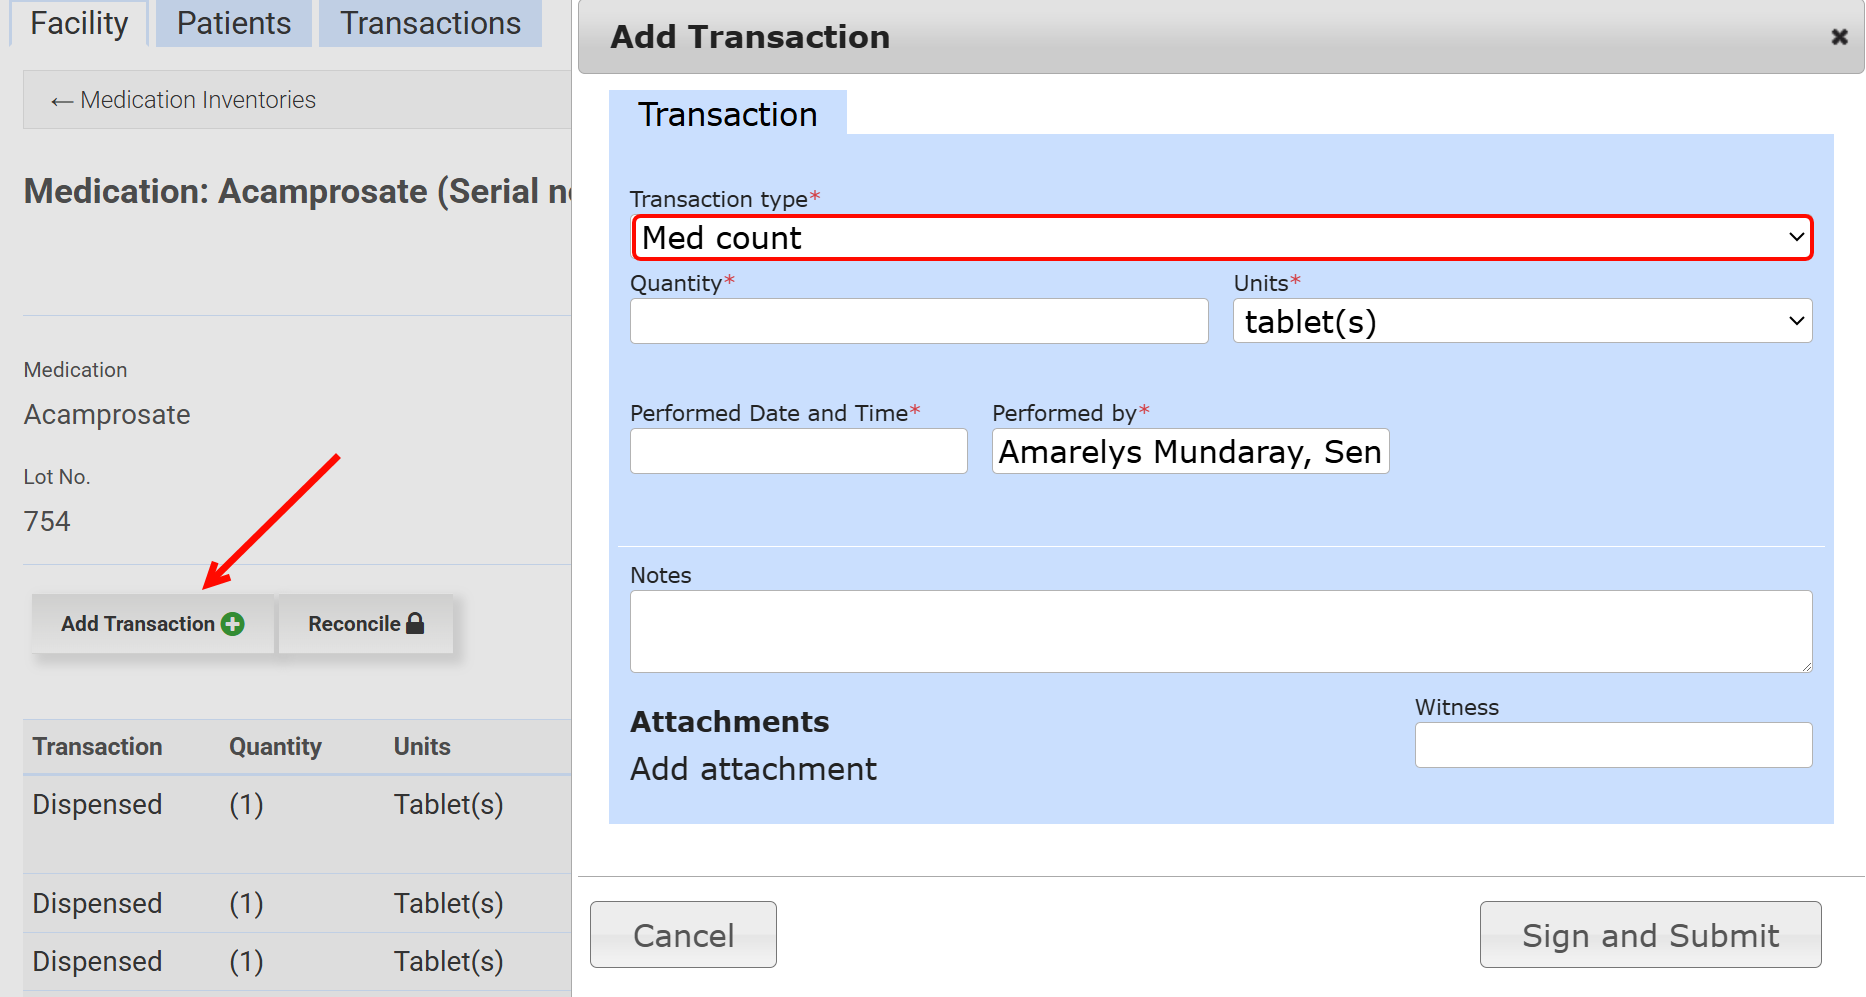Click the green plus Add Transaction icon

tap(233, 624)
